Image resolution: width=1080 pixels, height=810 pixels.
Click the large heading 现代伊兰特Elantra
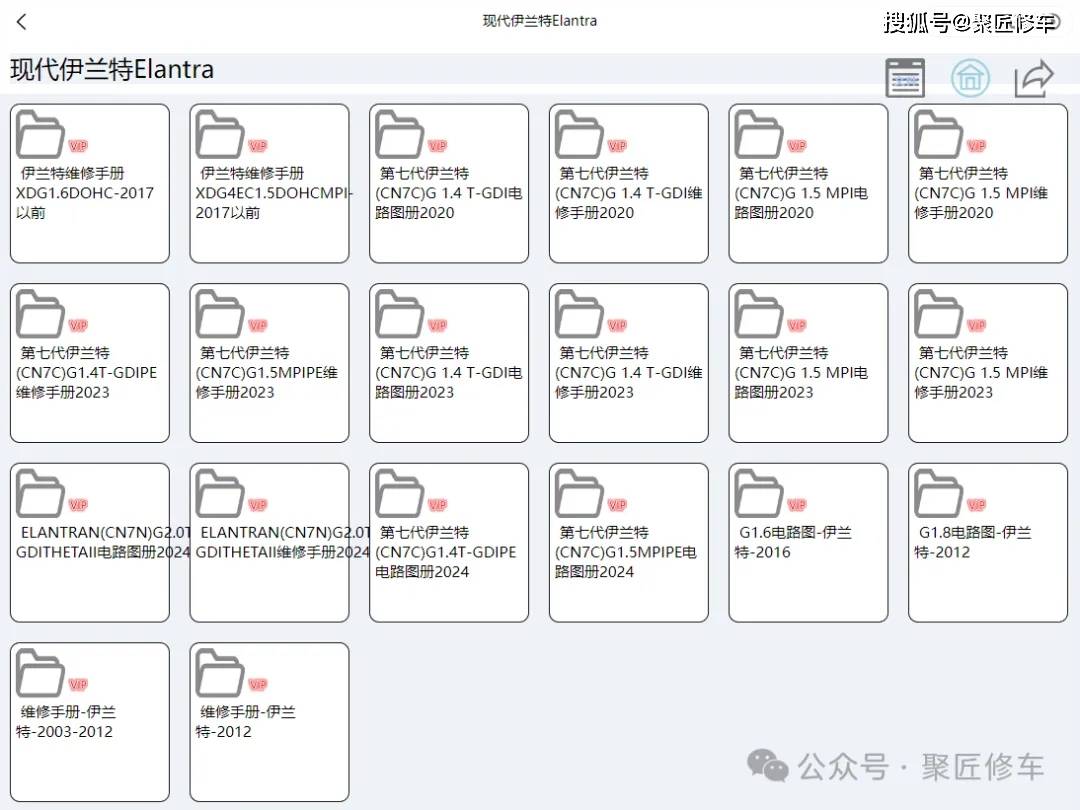coord(112,70)
